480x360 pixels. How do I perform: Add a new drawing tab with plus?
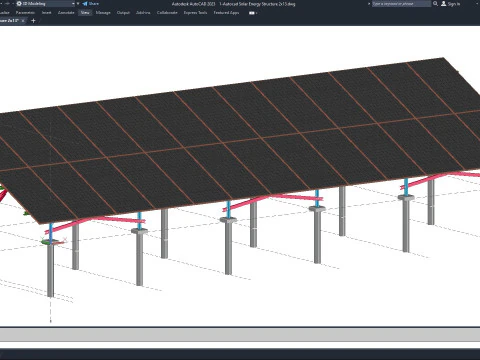33,21
